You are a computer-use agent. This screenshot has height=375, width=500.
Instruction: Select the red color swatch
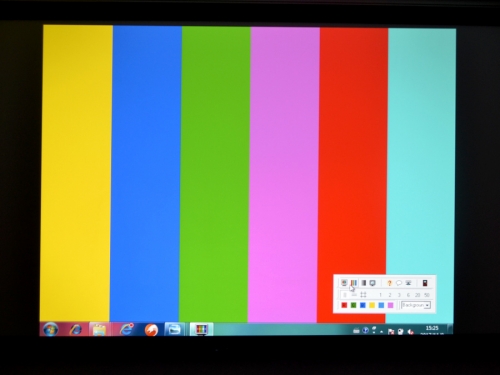coord(344,305)
